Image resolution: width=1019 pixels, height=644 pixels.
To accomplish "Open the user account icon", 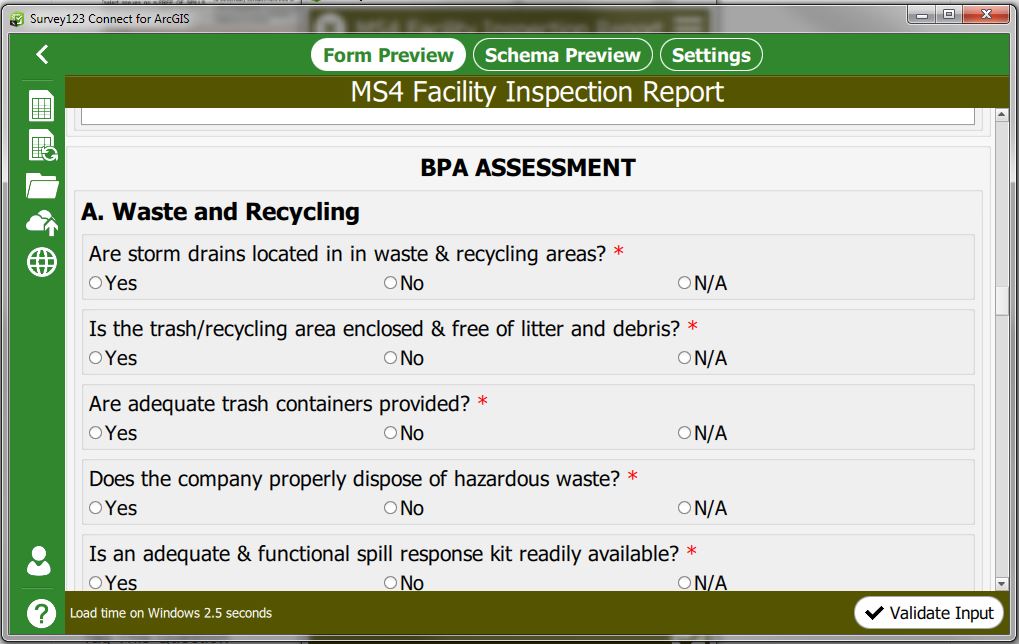I will [x=39, y=561].
